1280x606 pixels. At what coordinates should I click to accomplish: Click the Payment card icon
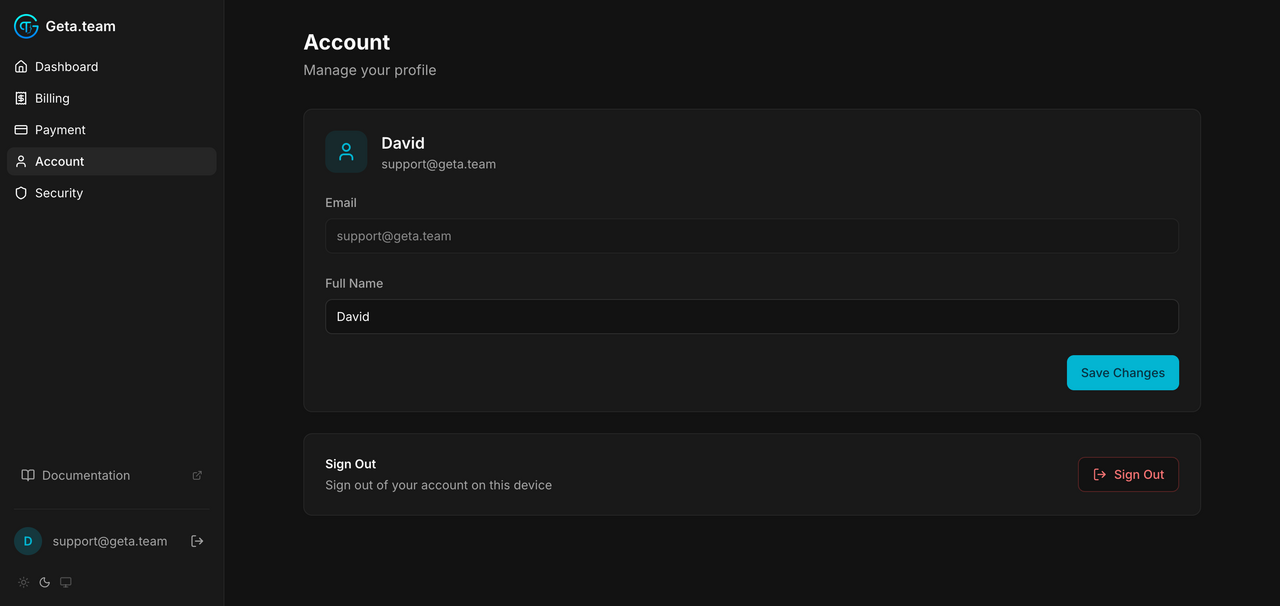[21, 130]
